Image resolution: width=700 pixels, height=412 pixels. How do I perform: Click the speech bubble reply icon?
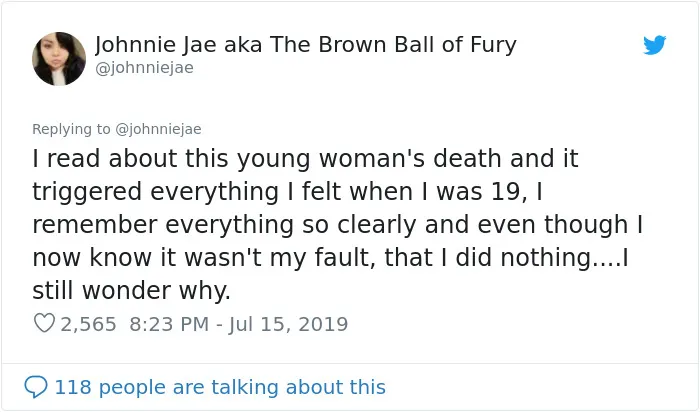(x=36, y=387)
